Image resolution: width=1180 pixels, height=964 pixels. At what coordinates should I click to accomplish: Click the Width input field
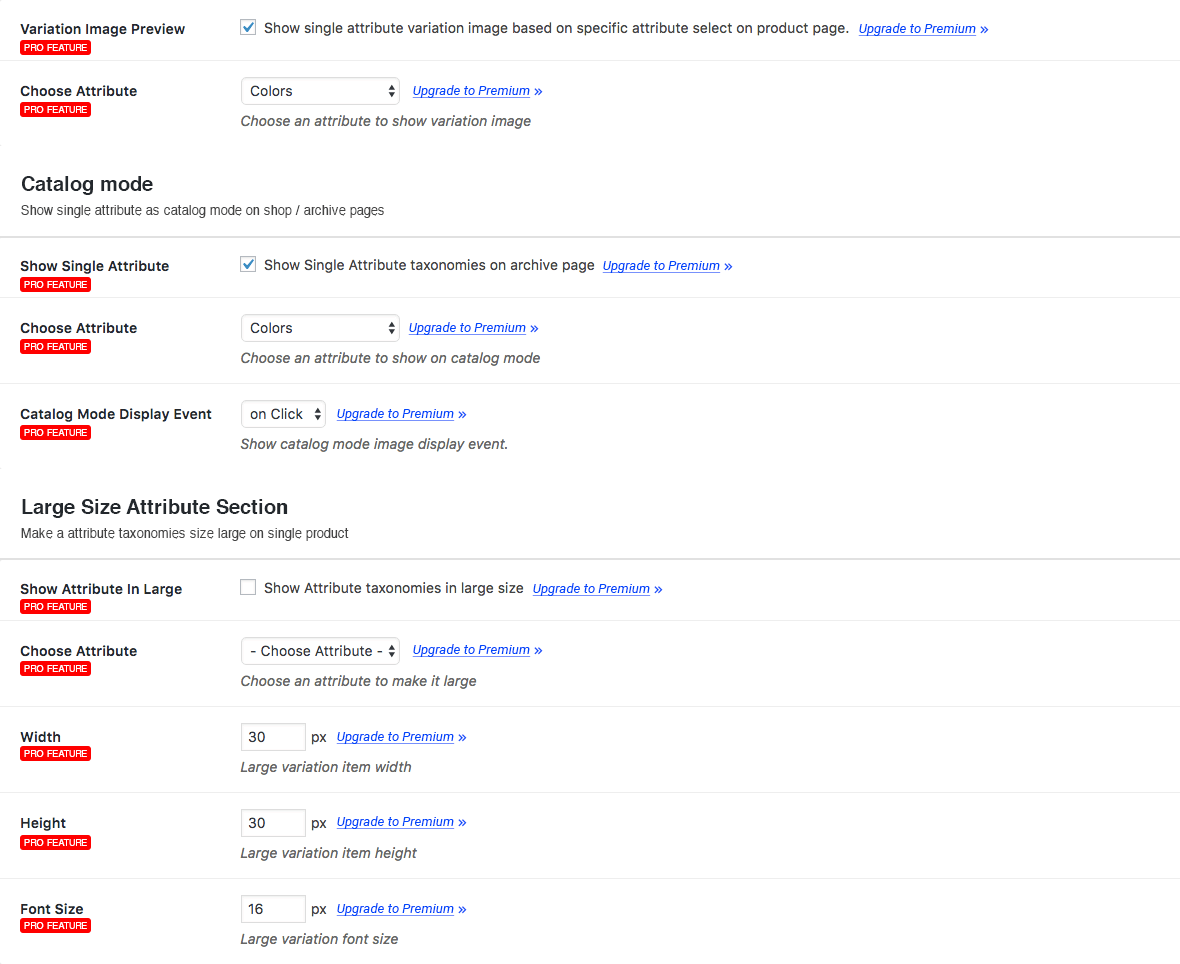(273, 737)
